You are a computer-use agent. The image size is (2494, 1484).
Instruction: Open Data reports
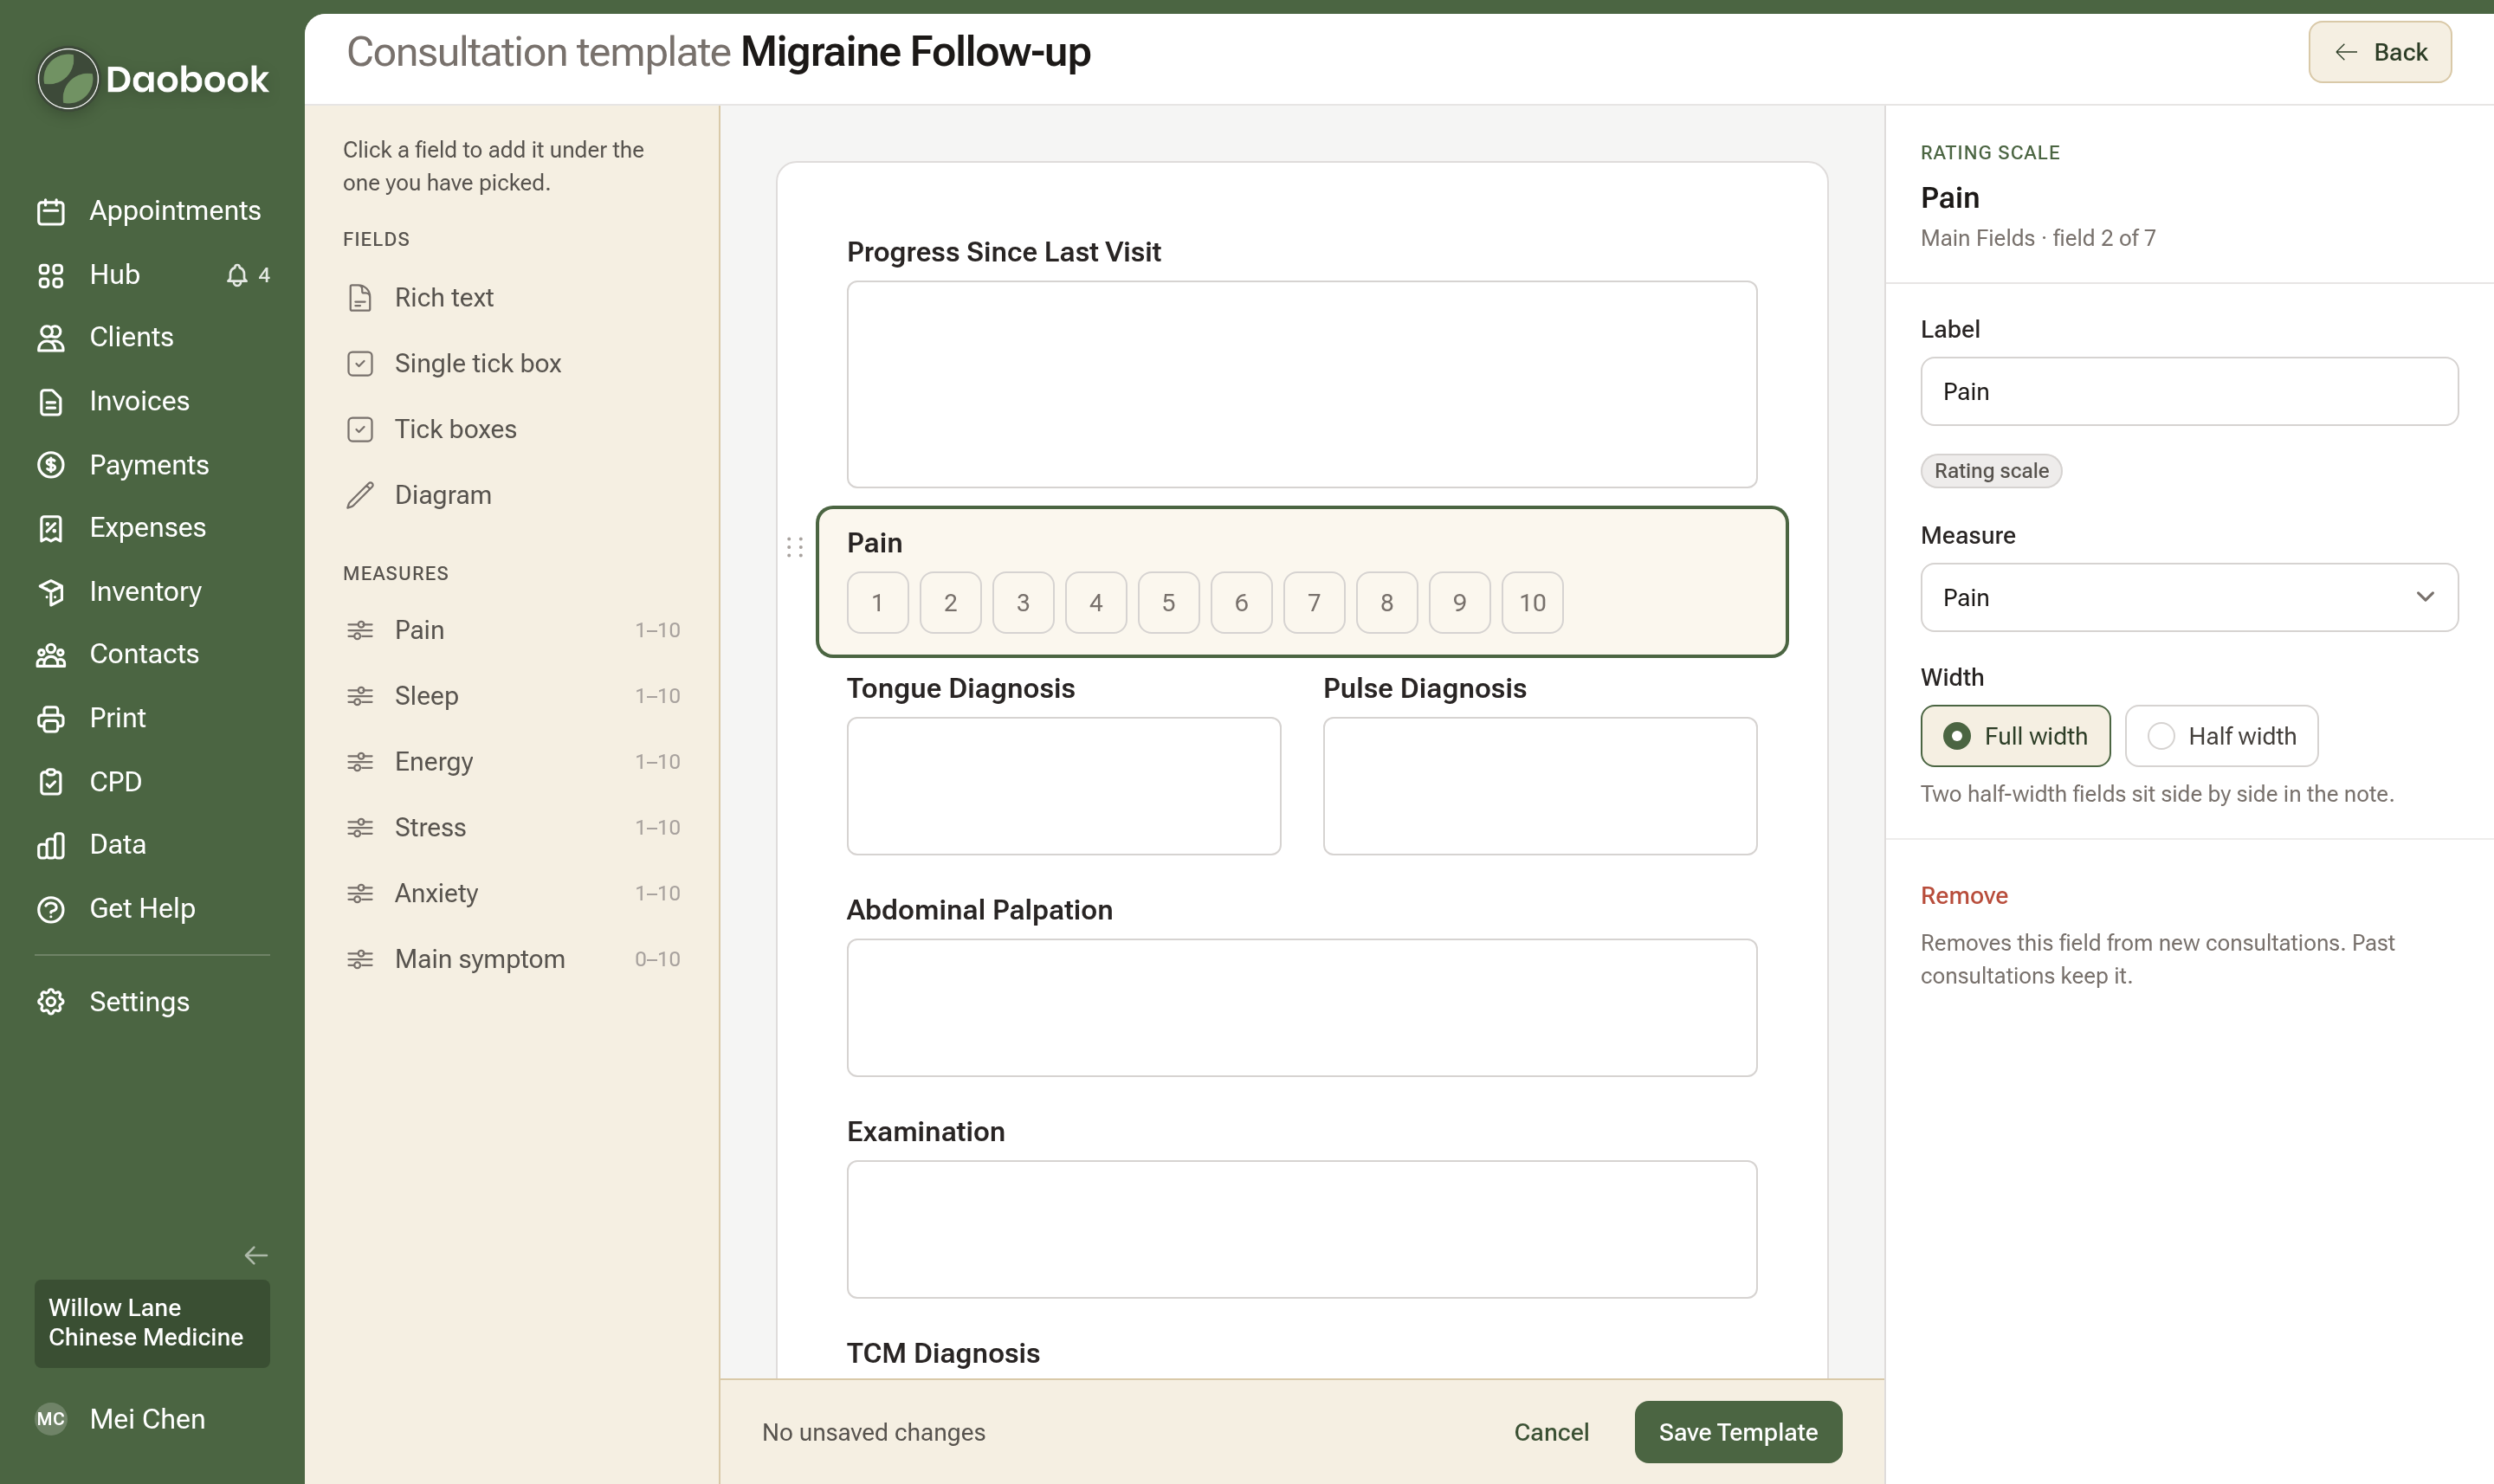152,845
